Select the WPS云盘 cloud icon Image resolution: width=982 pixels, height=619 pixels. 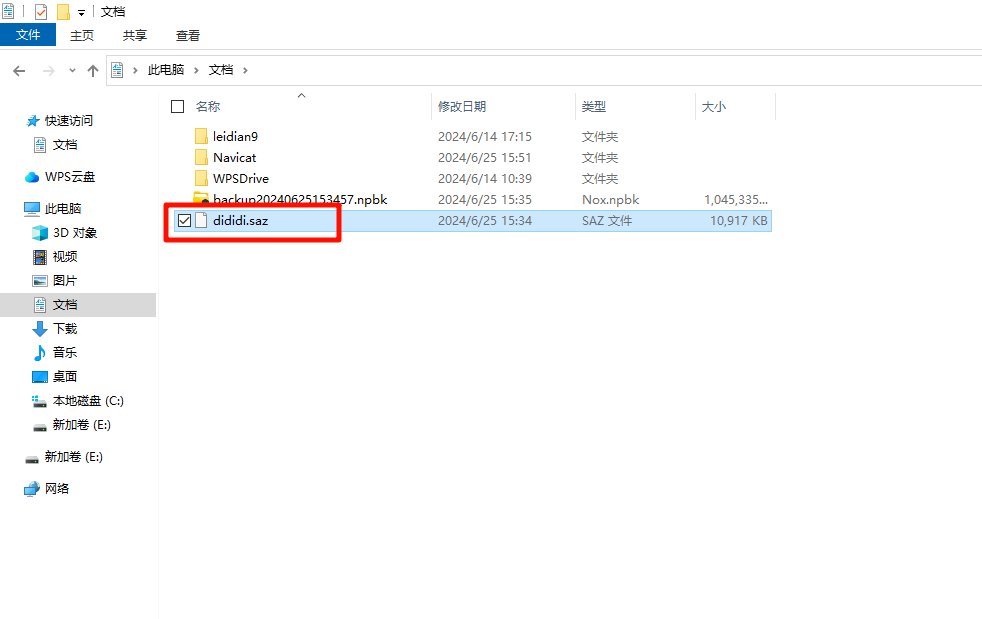pos(33,177)
